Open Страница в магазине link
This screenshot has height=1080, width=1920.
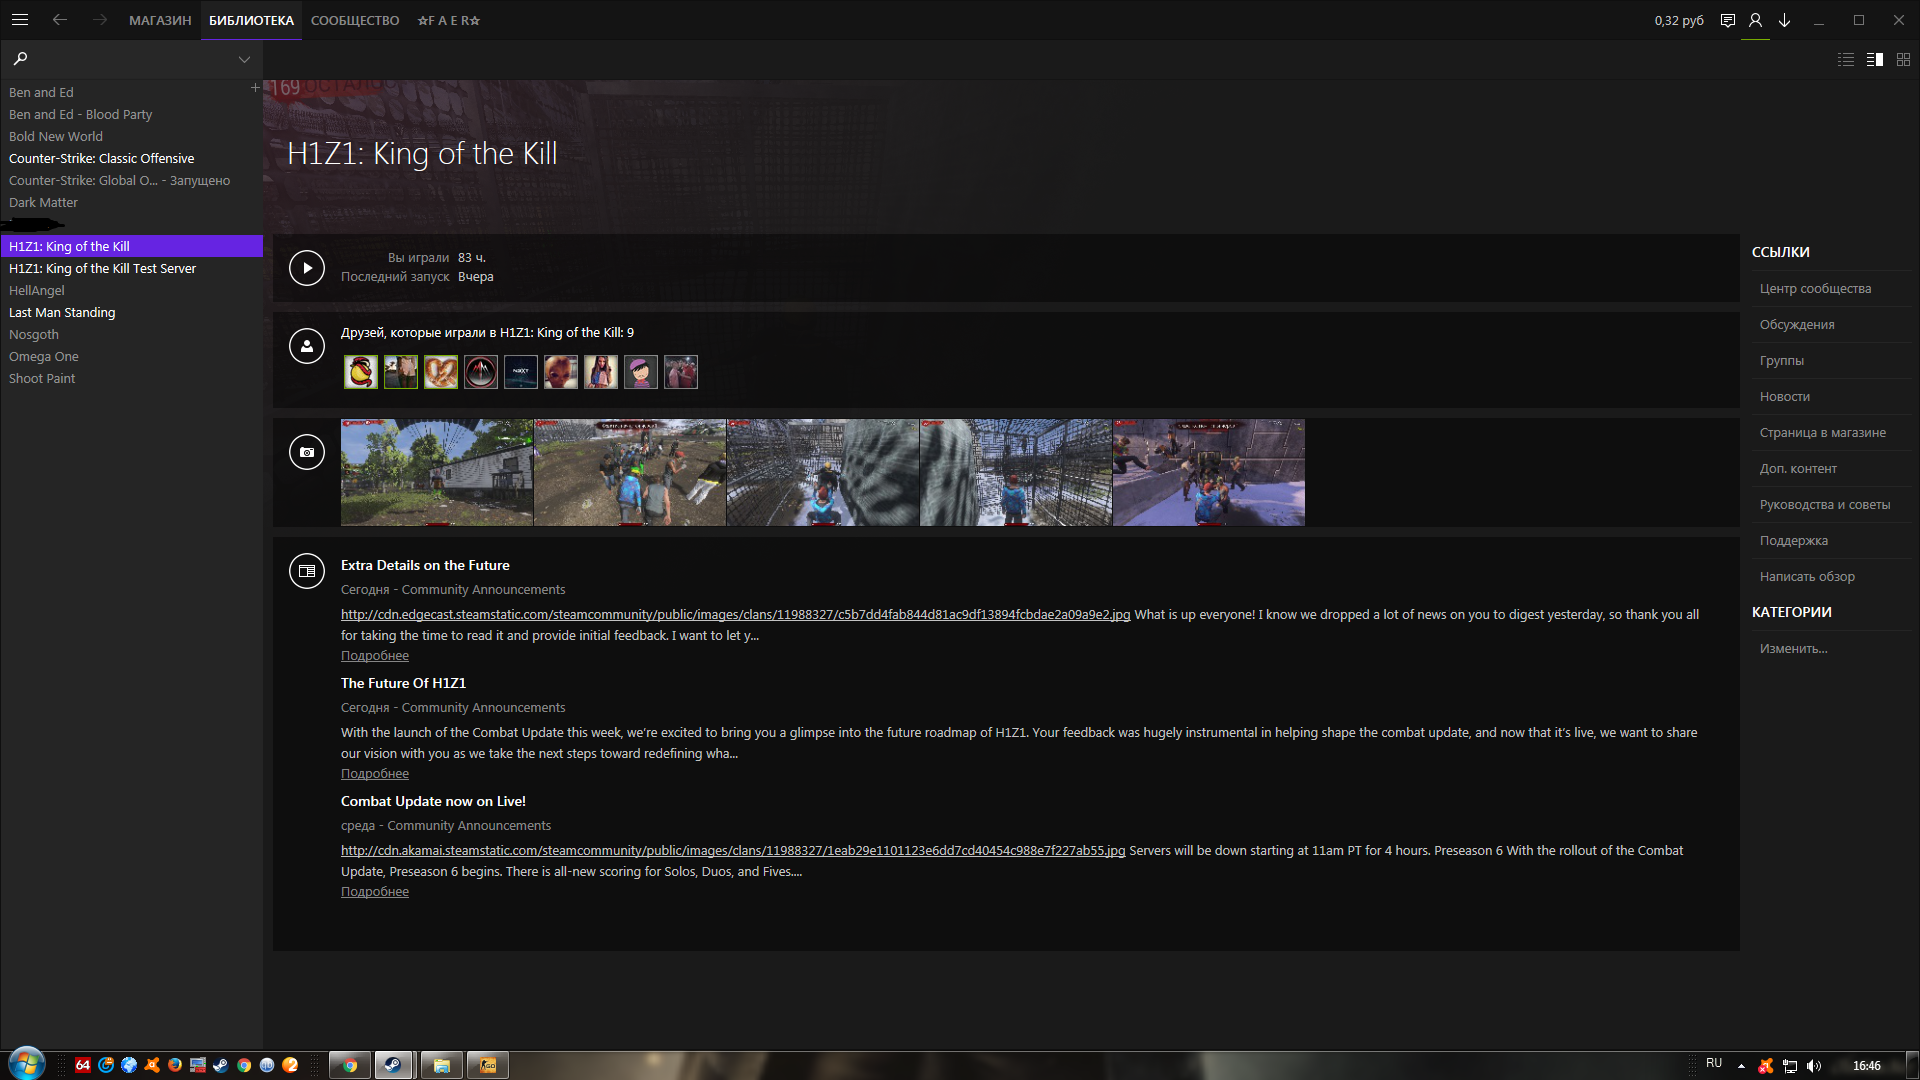point(1823,433)
